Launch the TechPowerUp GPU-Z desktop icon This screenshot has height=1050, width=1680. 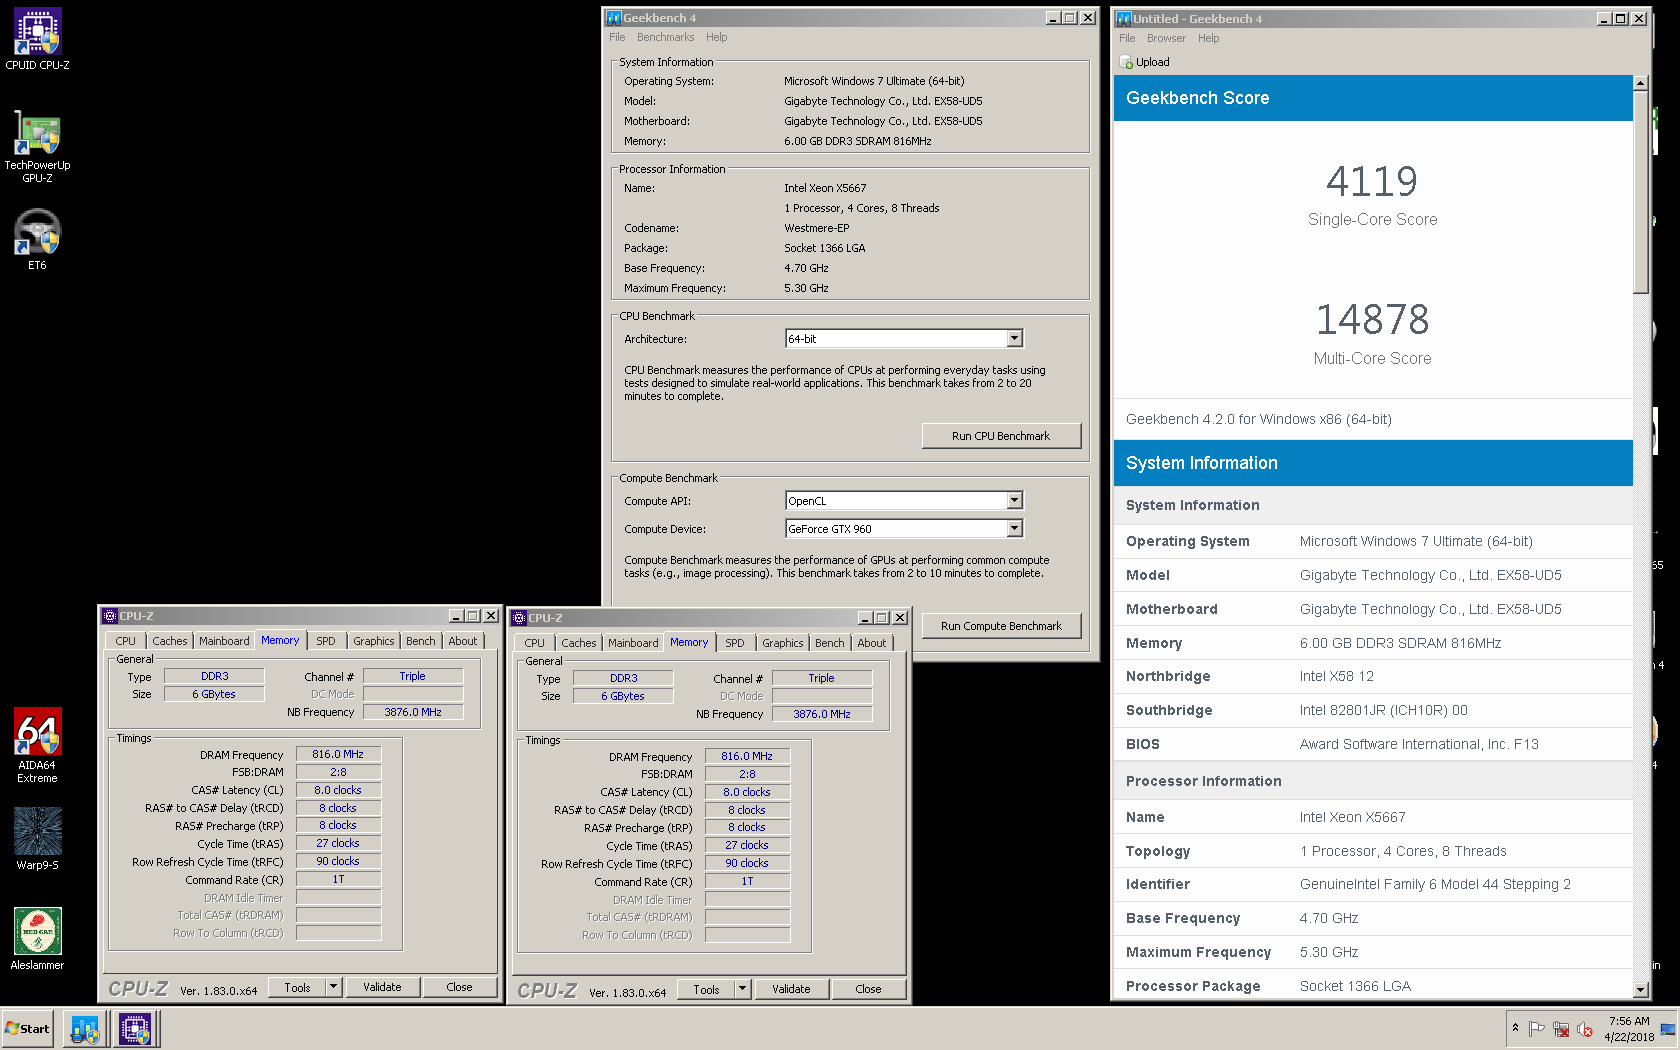[x=37, y=145]
